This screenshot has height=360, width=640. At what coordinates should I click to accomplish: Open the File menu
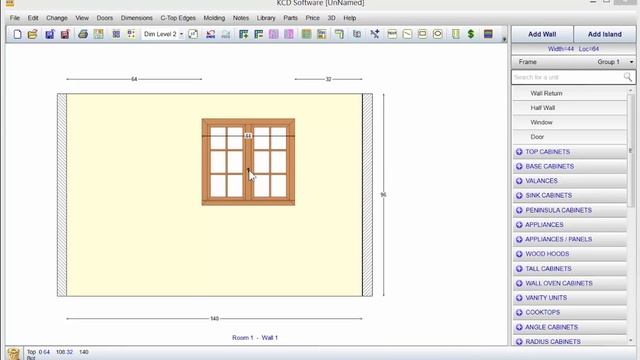point(15,18)
